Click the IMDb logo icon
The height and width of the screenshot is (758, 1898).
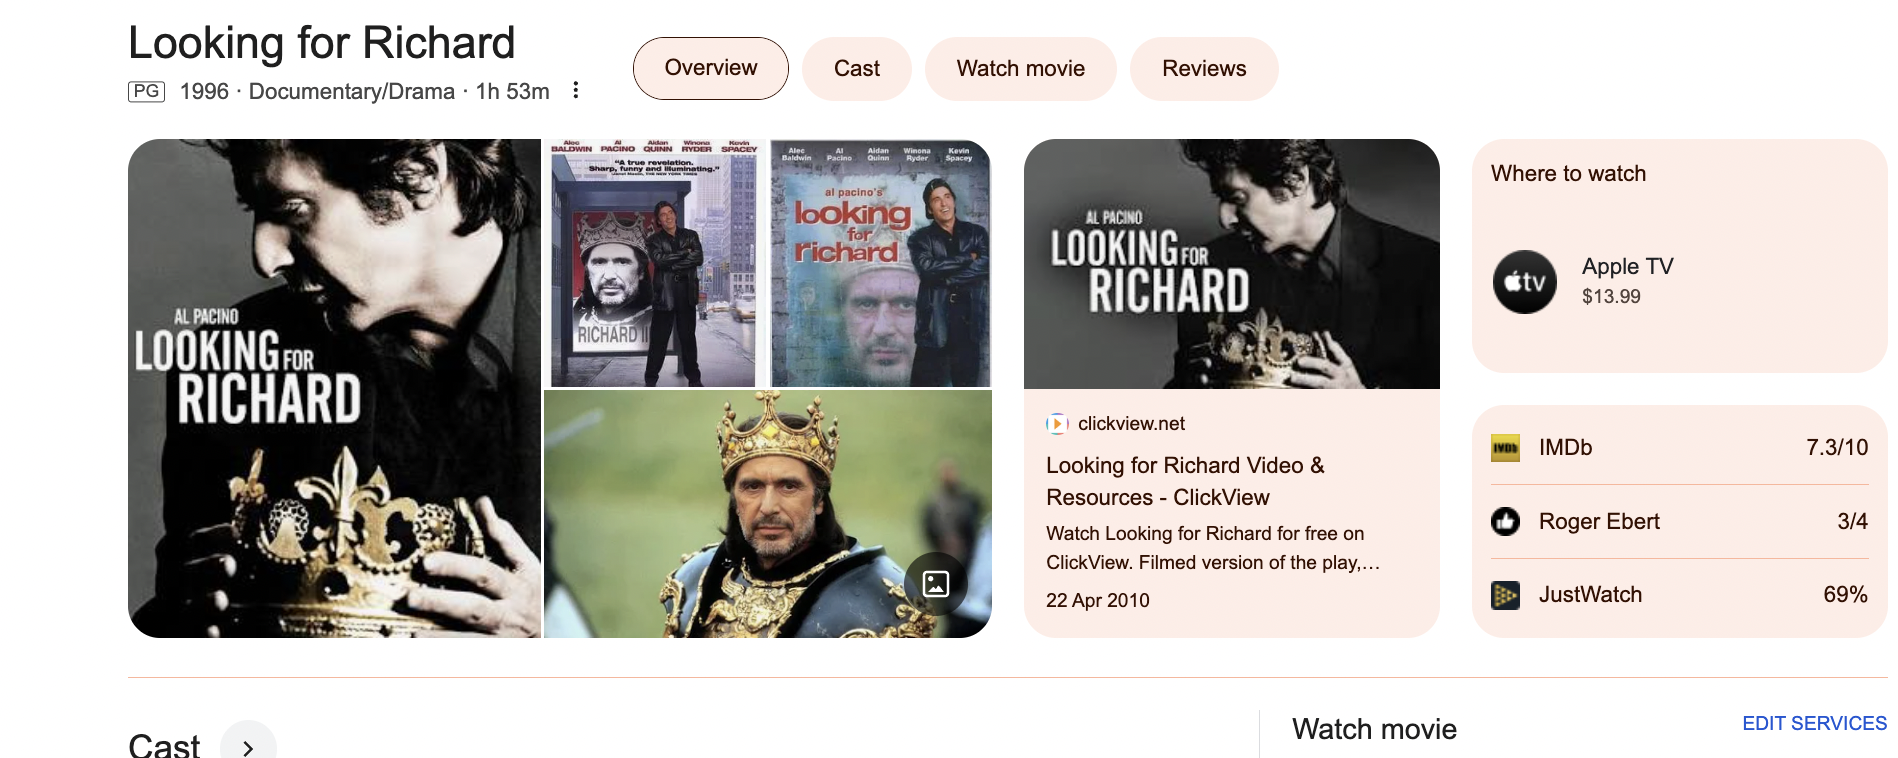(x=1505, y=448)
